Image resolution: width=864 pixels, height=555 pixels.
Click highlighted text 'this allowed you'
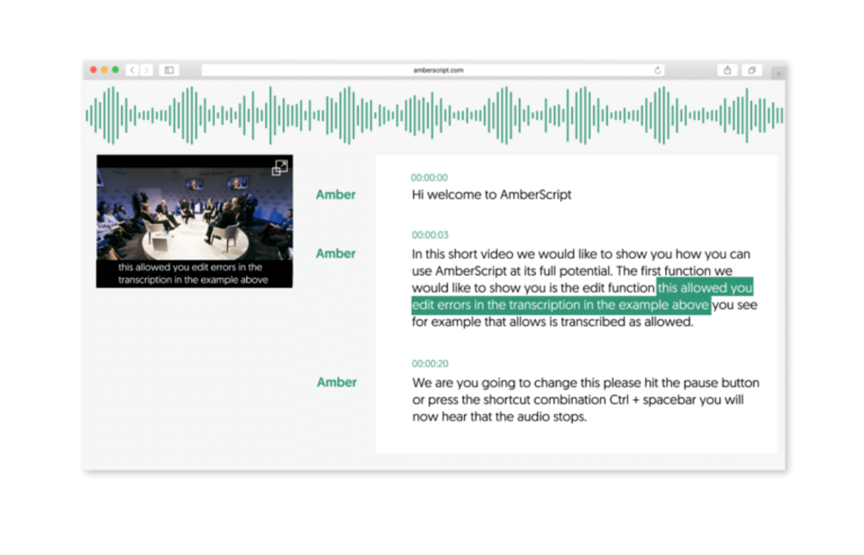705,288
